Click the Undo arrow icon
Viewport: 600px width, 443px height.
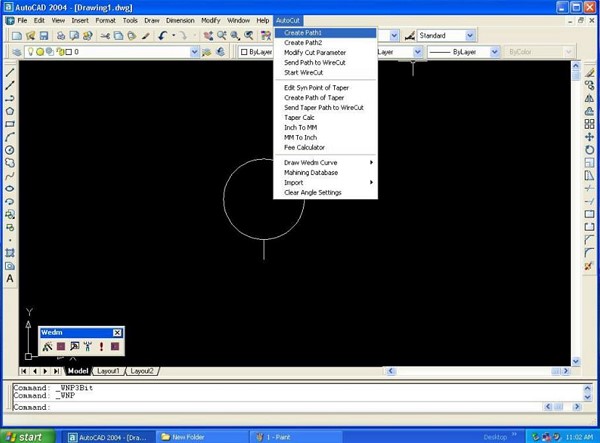pyautogui.click(x=163, y=35)
